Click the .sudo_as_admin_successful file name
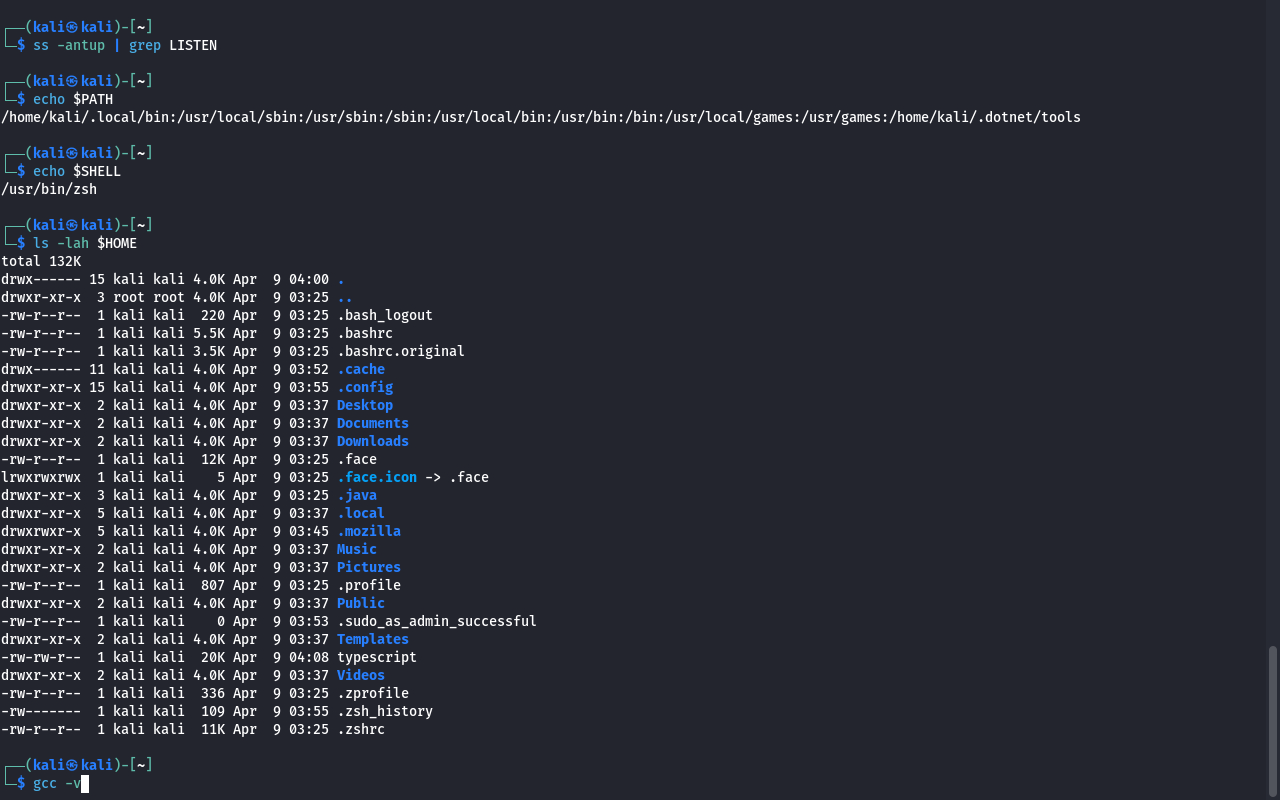Viewport: 1280px width, 800px height. 436,621
